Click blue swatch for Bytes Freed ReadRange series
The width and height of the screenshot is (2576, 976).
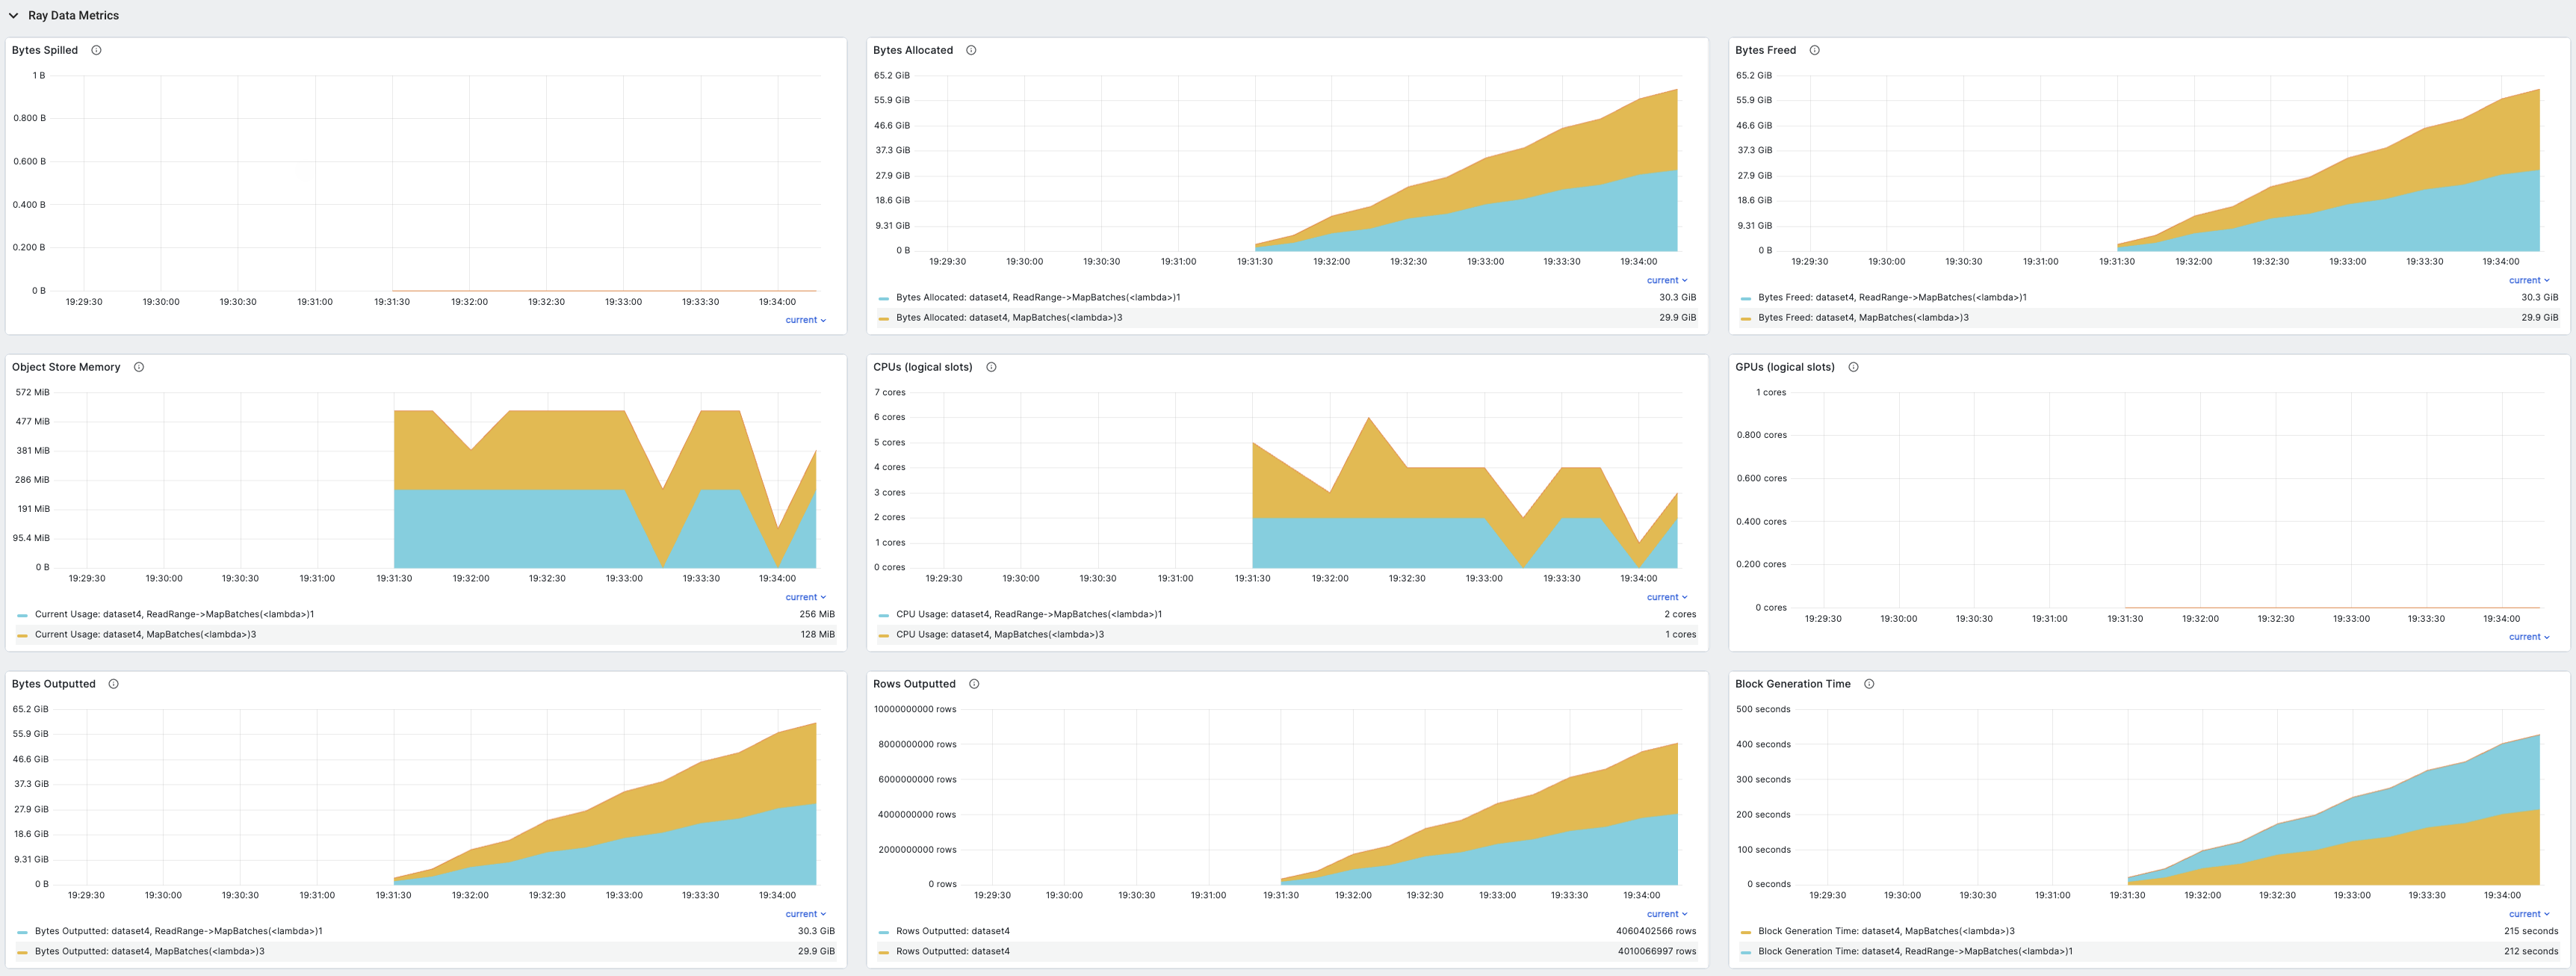1746,298
